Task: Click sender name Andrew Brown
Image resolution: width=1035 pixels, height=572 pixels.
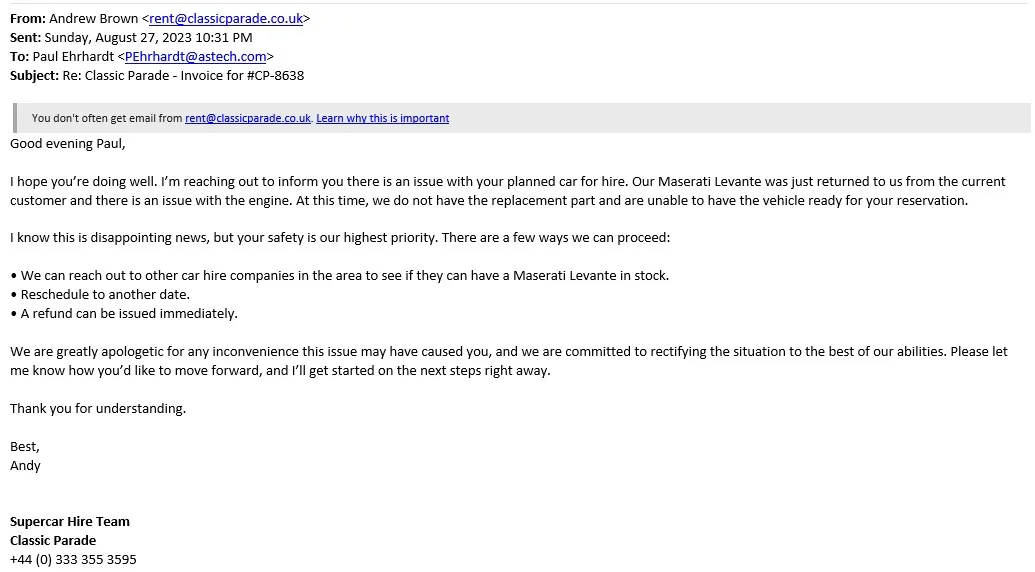Action: pyautogui.click(x=93, y=18)
